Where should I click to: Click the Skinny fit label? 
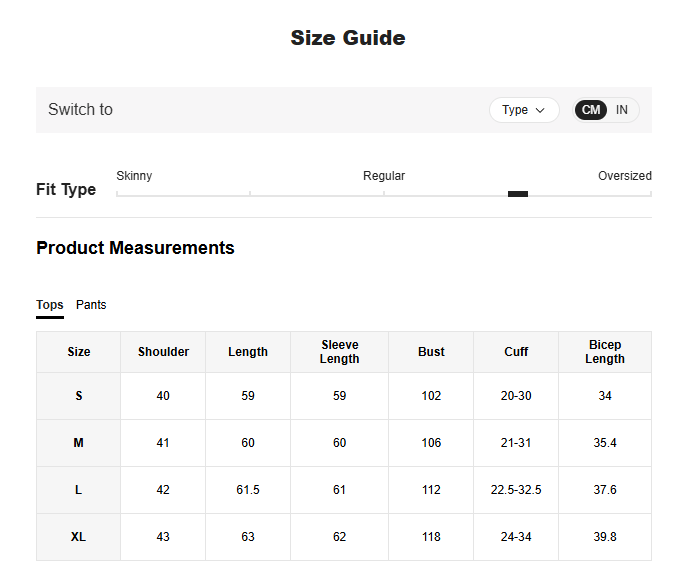coord(134,176)
